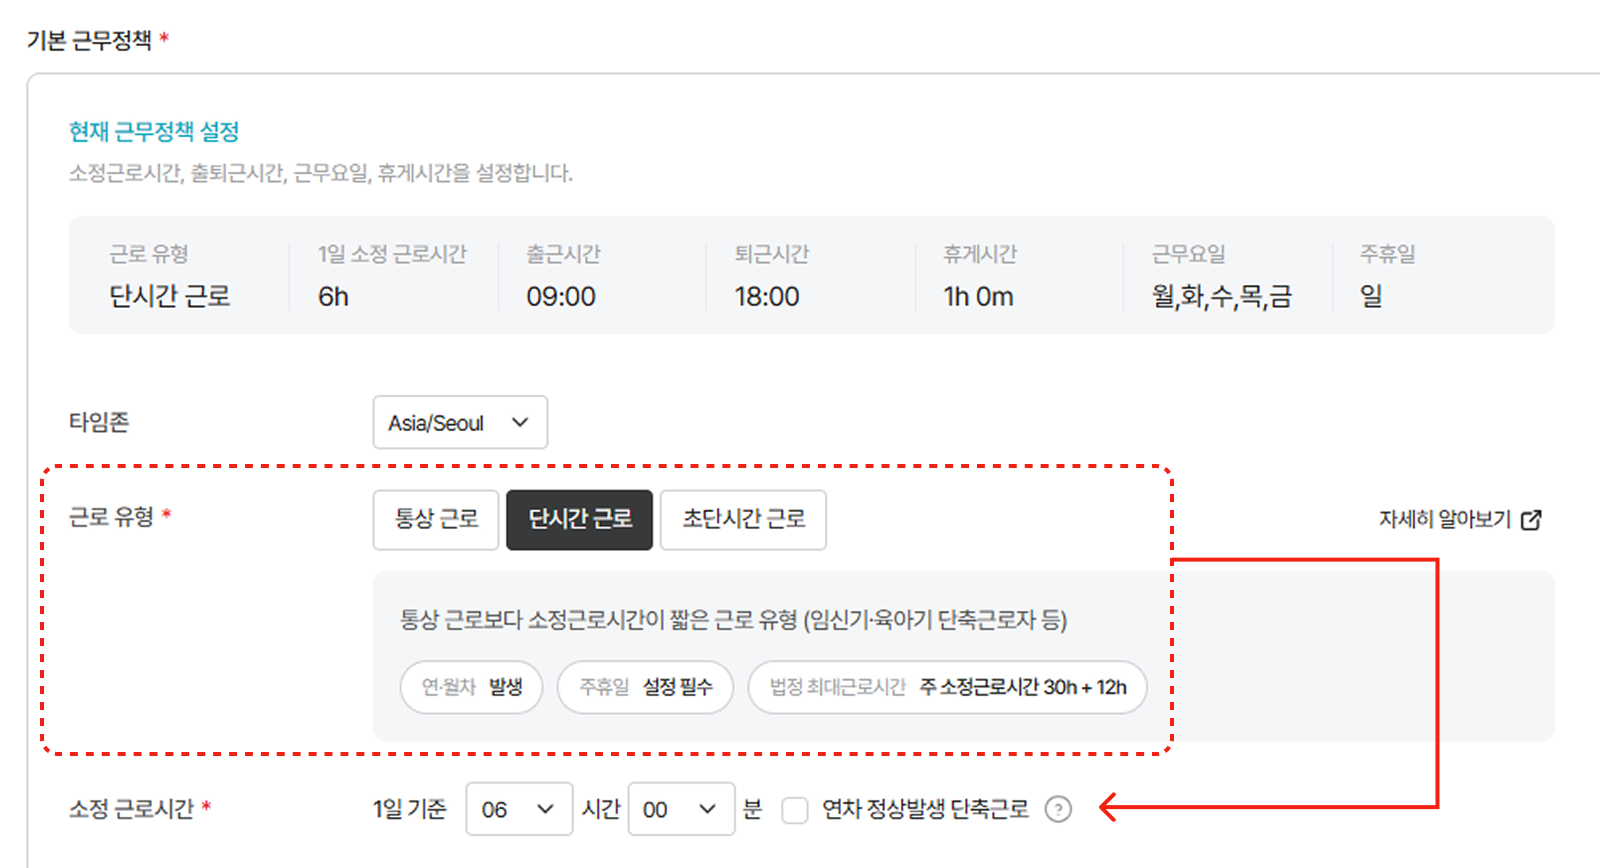Click the 퇴근시간 value 18:00
This screenshot has width=1600, height=868.
pyautogui.click(x=767, y=297)
